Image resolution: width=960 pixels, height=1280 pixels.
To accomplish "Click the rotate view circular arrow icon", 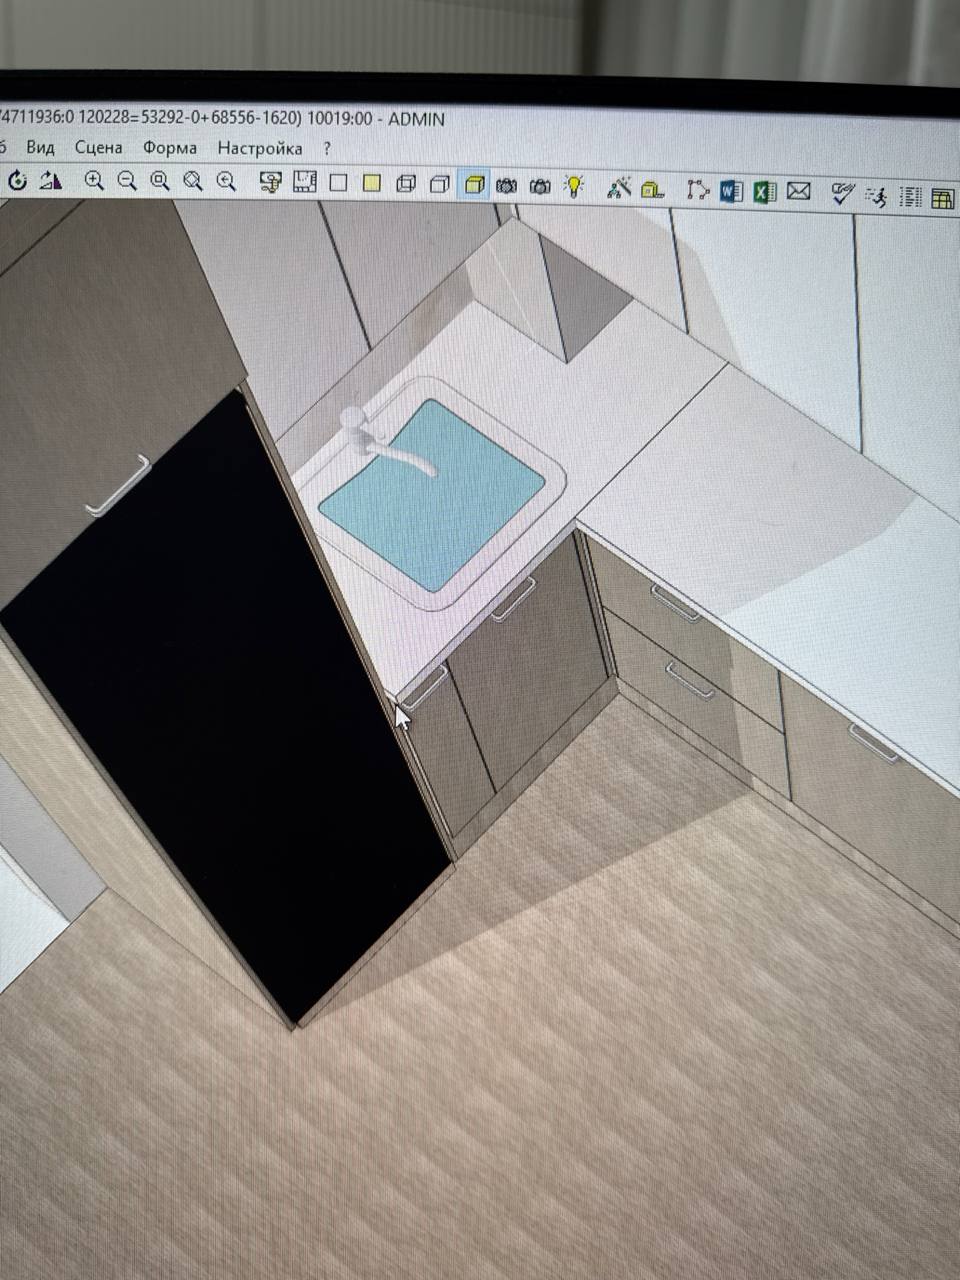I will (x=17, y=181).
